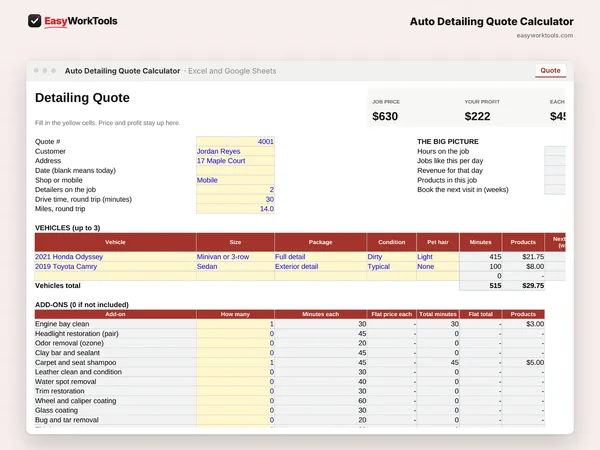The image size is (600, 450).
Task: Select the vehicle cell 2019 Toyota Camry
Action: 115,266
